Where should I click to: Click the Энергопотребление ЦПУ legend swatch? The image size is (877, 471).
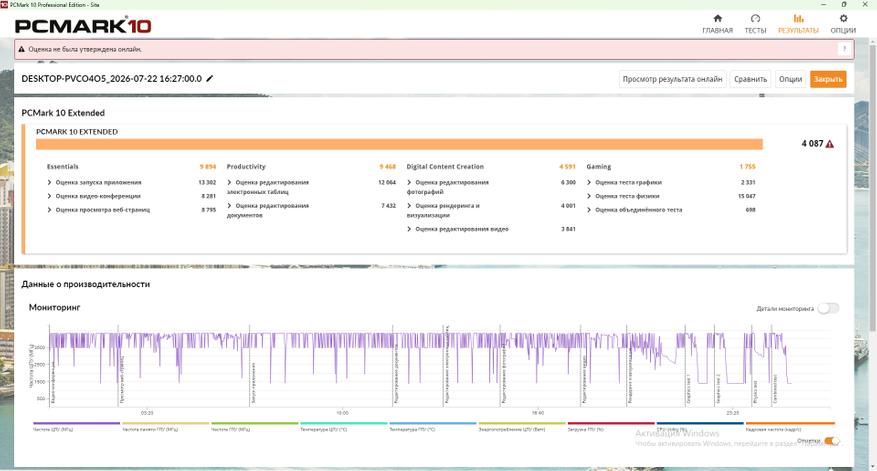pyautogui.click(x=522, y=423)
